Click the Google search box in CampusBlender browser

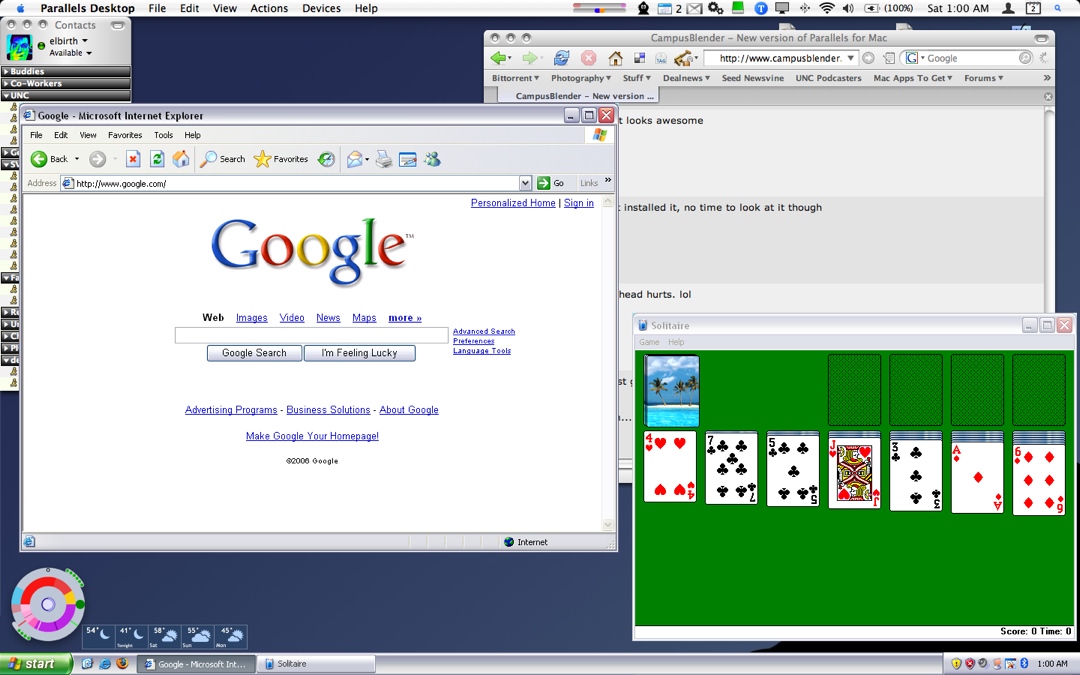click(x=968, y=58)
